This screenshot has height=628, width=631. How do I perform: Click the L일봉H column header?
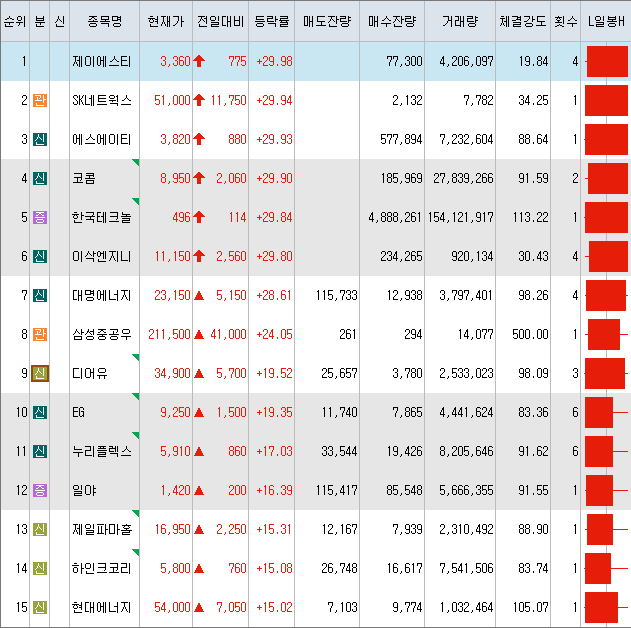[x=606, y=21]
